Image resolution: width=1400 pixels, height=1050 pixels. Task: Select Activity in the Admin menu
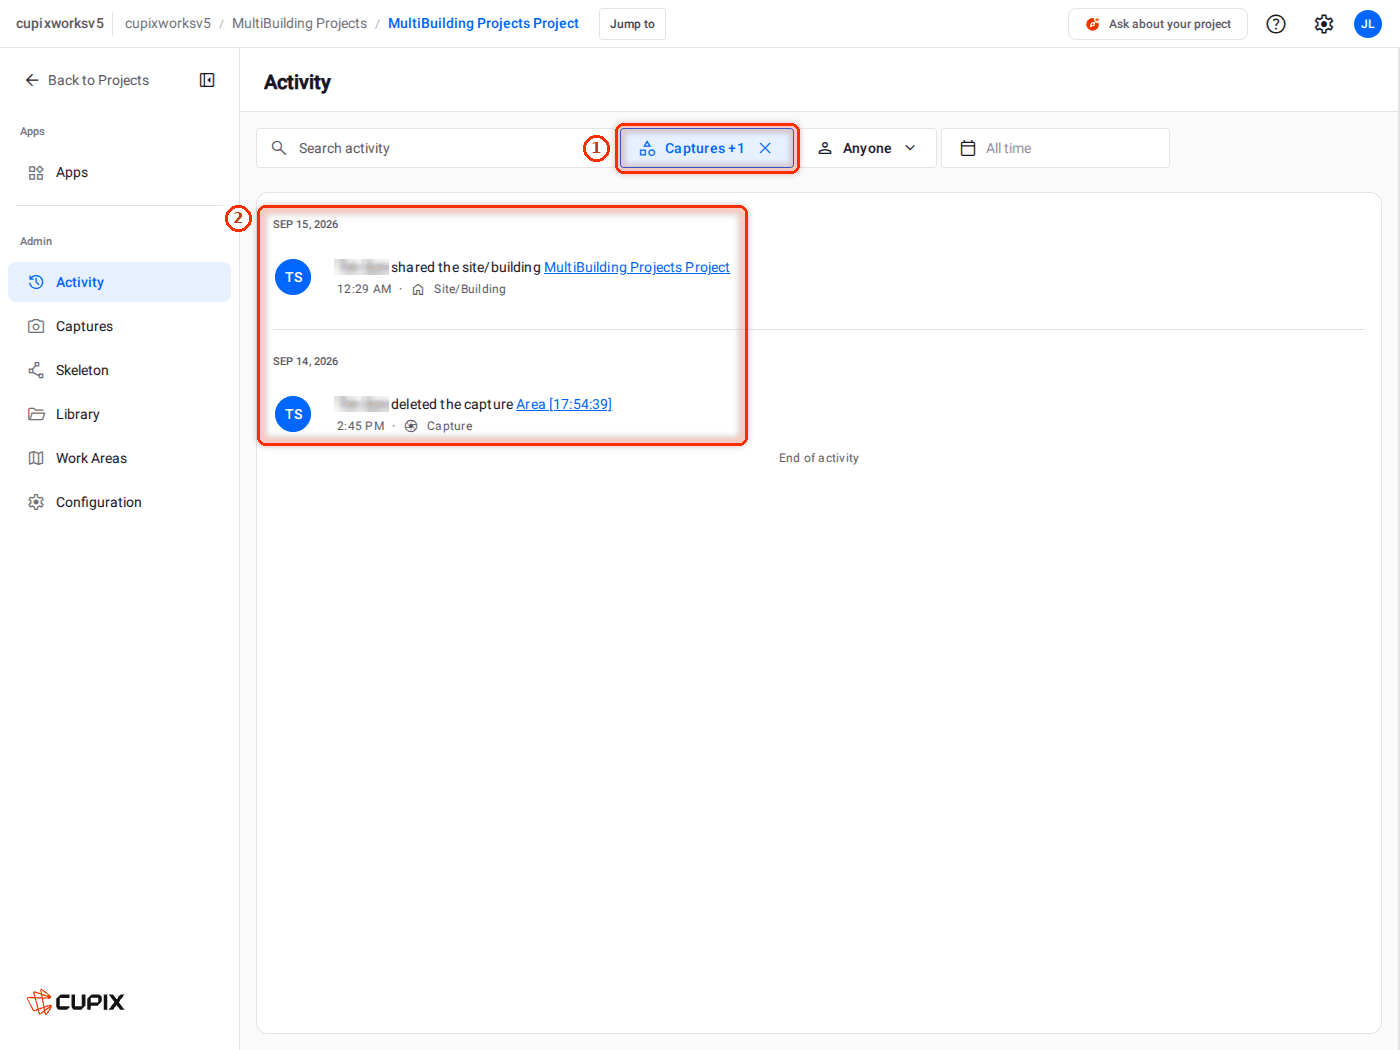pos(120,282)
